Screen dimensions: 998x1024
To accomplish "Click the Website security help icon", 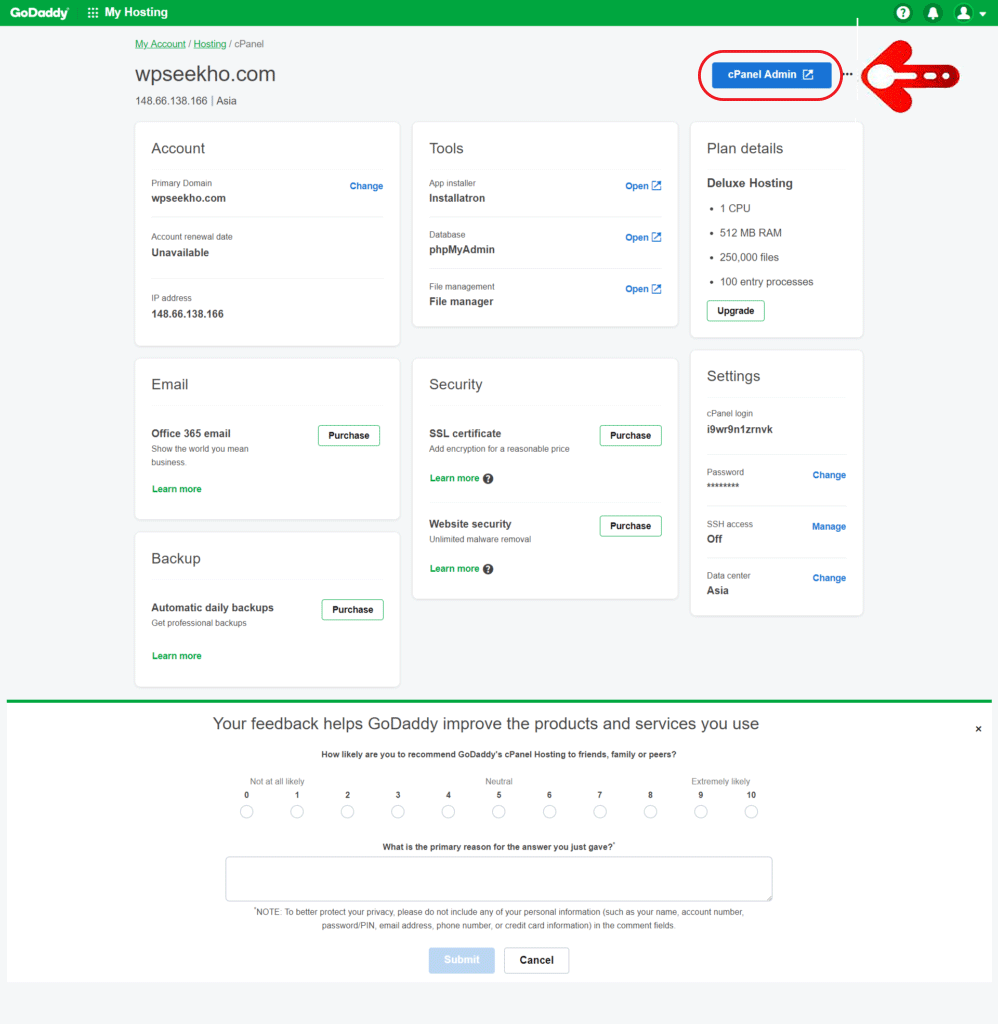I will tap(488, 569).
